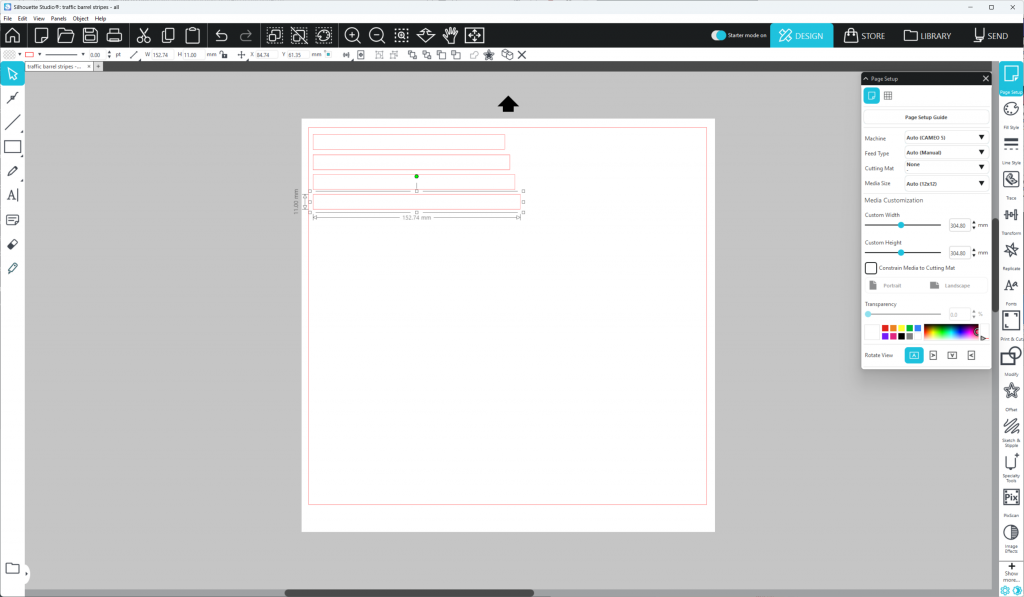Open the Sketch & Stipple panel

(x=1011, y=431)
